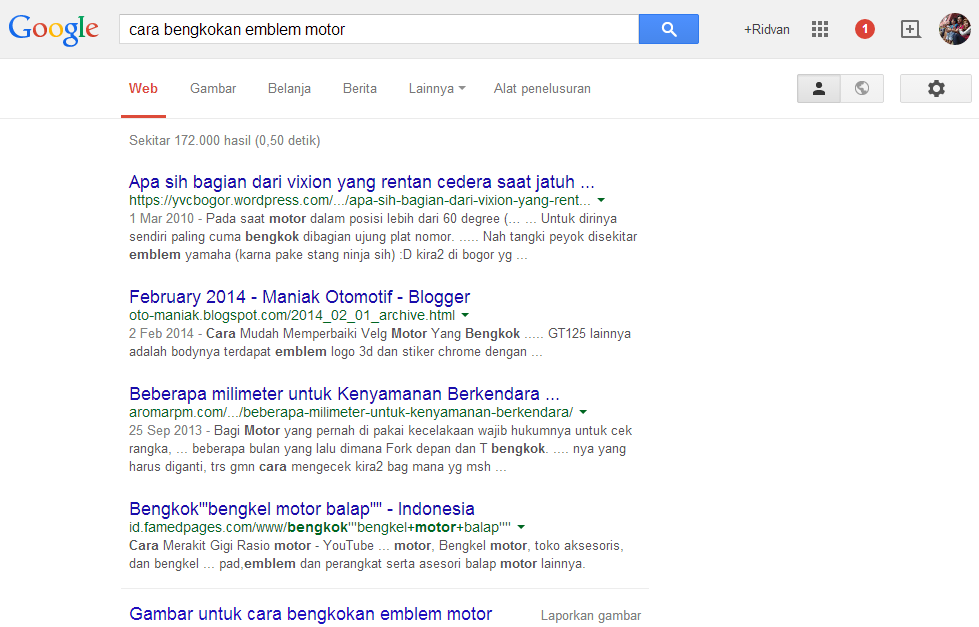The height and width of the screenshot is (627, 979).
Task: Click the green URL id.famedpages.com
Action: click(x=320, y=527)
